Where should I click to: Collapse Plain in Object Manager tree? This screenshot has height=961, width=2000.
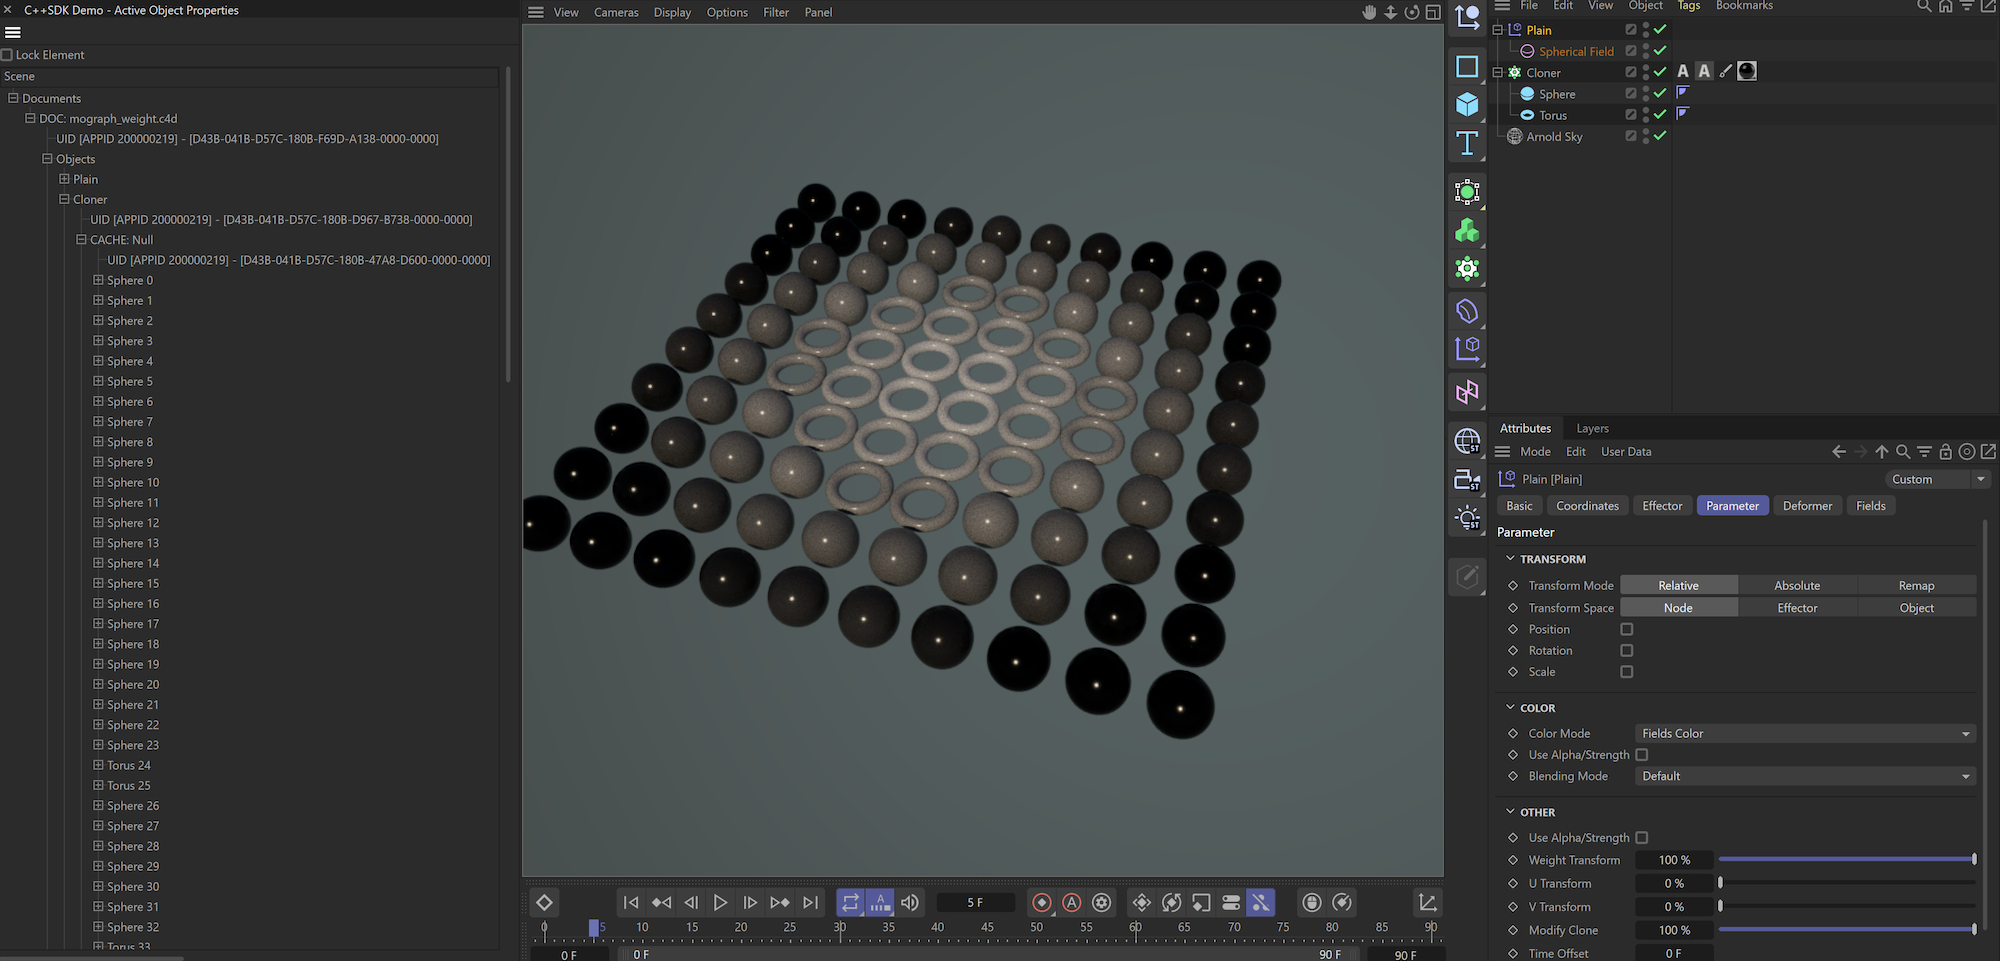tap(1498, 30)
